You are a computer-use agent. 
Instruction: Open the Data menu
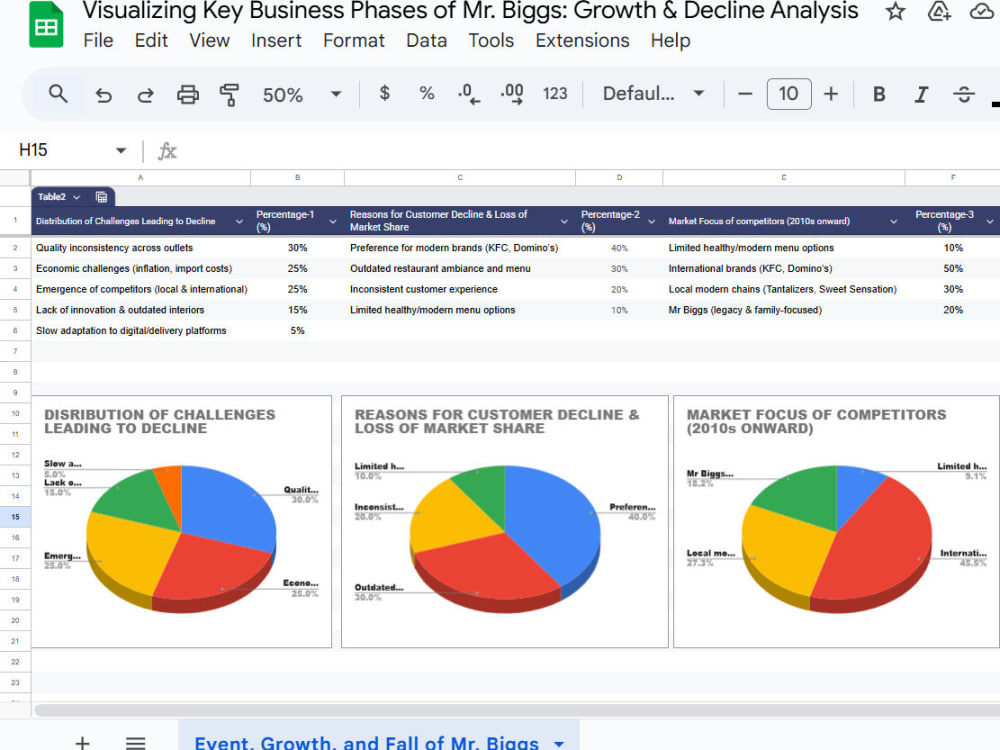tap(427, 40)
